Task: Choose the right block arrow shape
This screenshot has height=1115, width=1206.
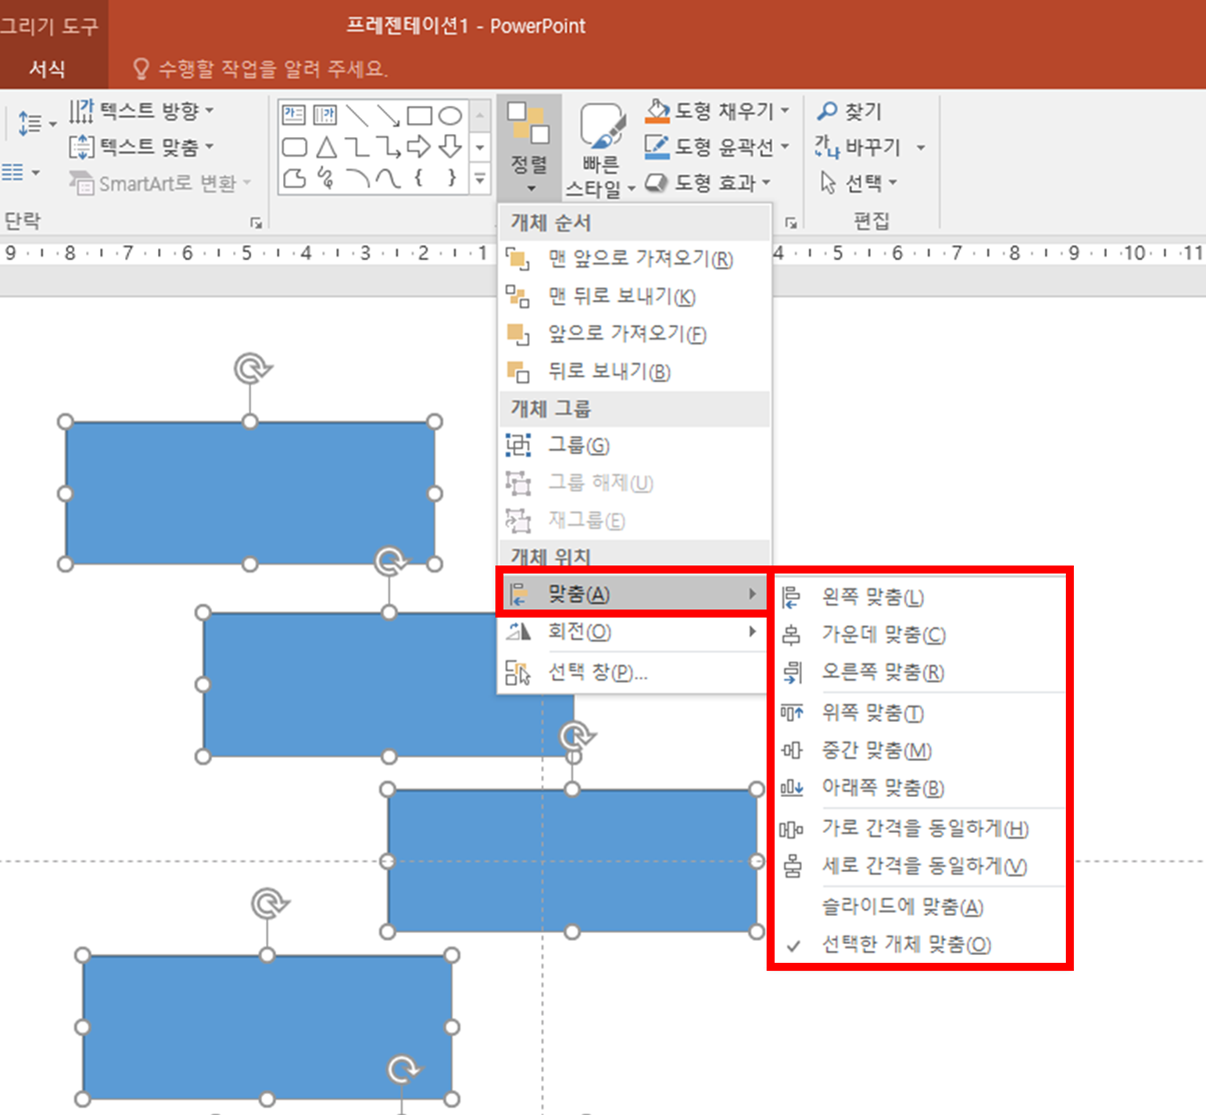Action: click(419, 147)
